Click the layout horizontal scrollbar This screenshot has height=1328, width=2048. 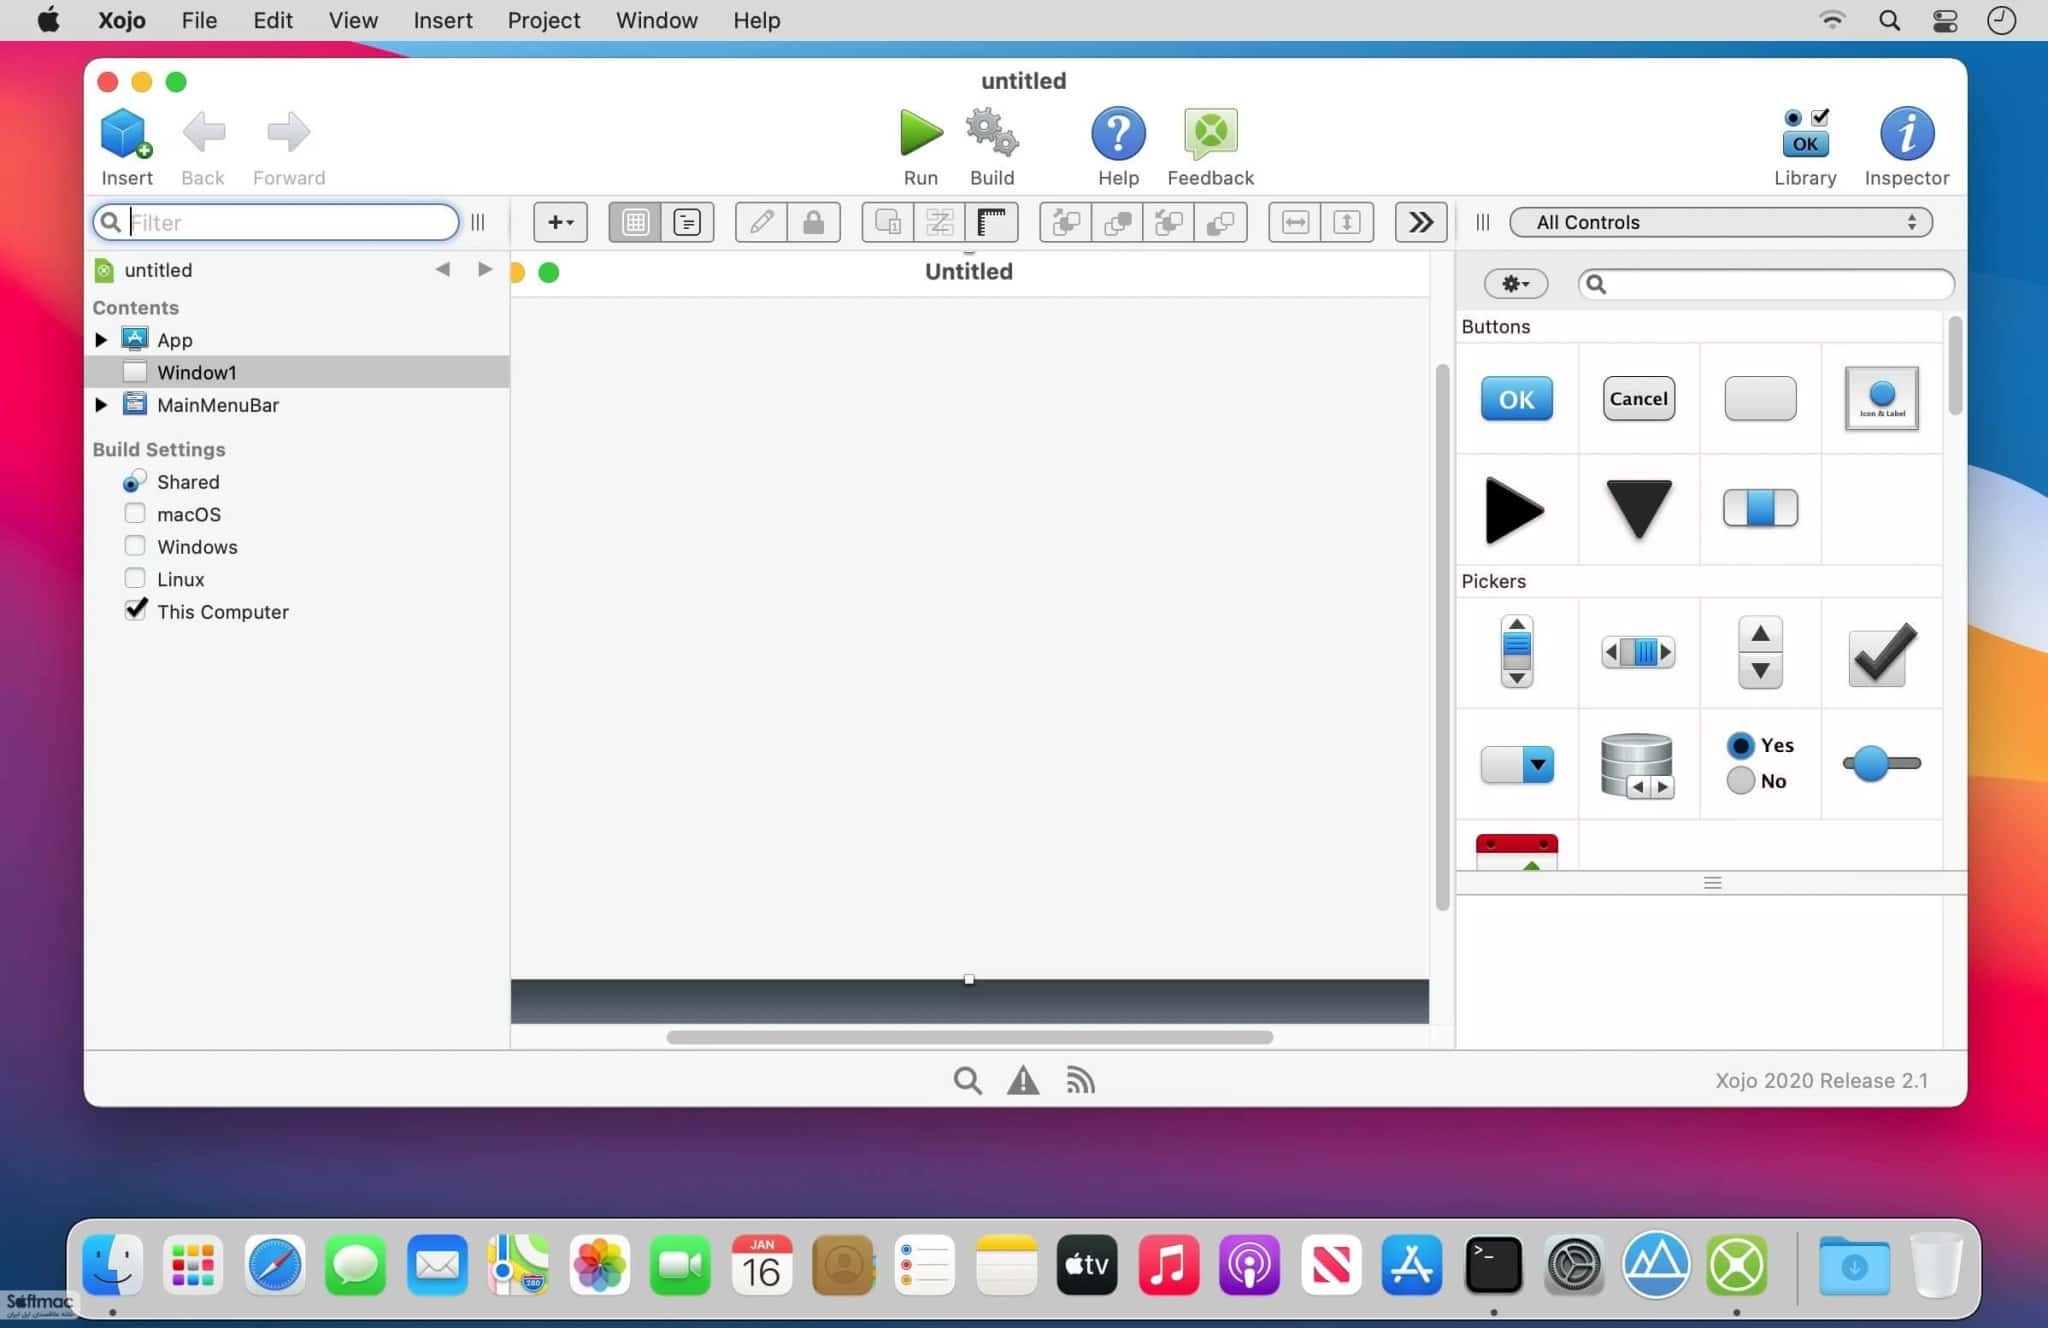969,1037
